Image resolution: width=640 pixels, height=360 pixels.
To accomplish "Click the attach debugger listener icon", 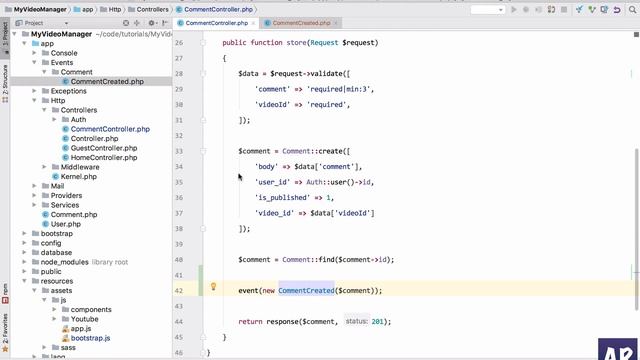I will click(551, 9).
